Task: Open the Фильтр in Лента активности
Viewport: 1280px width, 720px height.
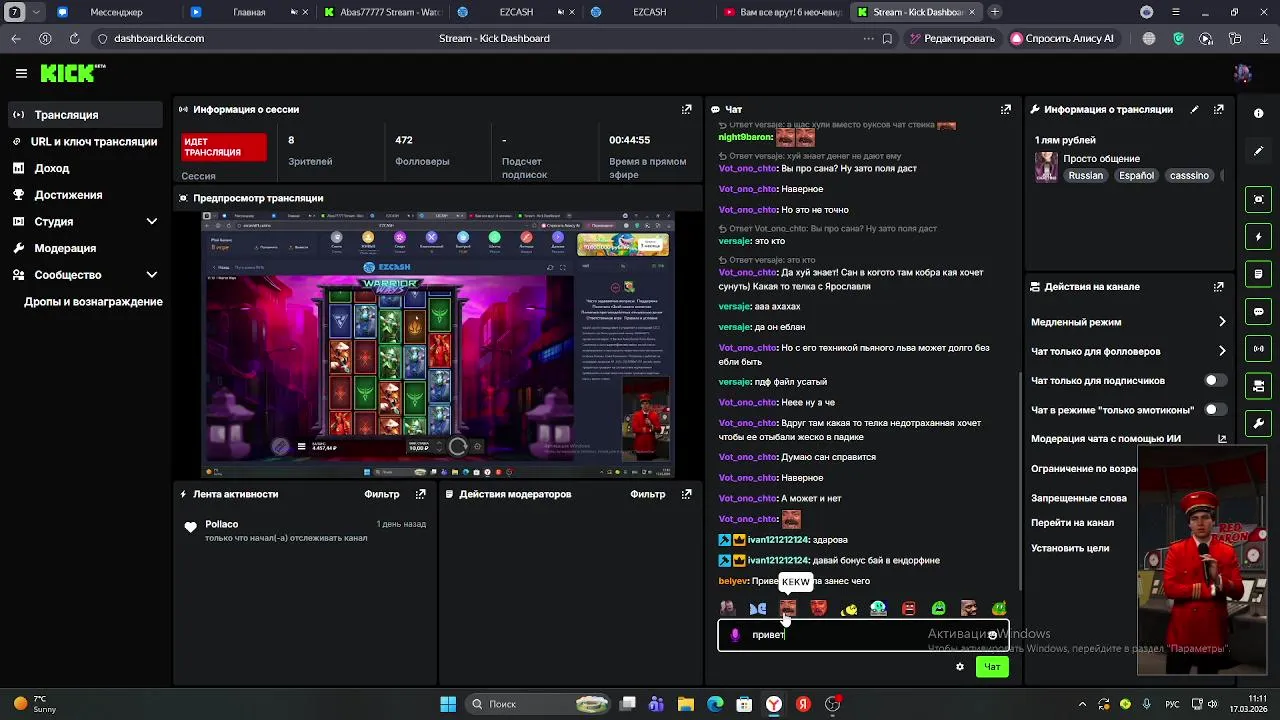Action: tap(382, 494)
